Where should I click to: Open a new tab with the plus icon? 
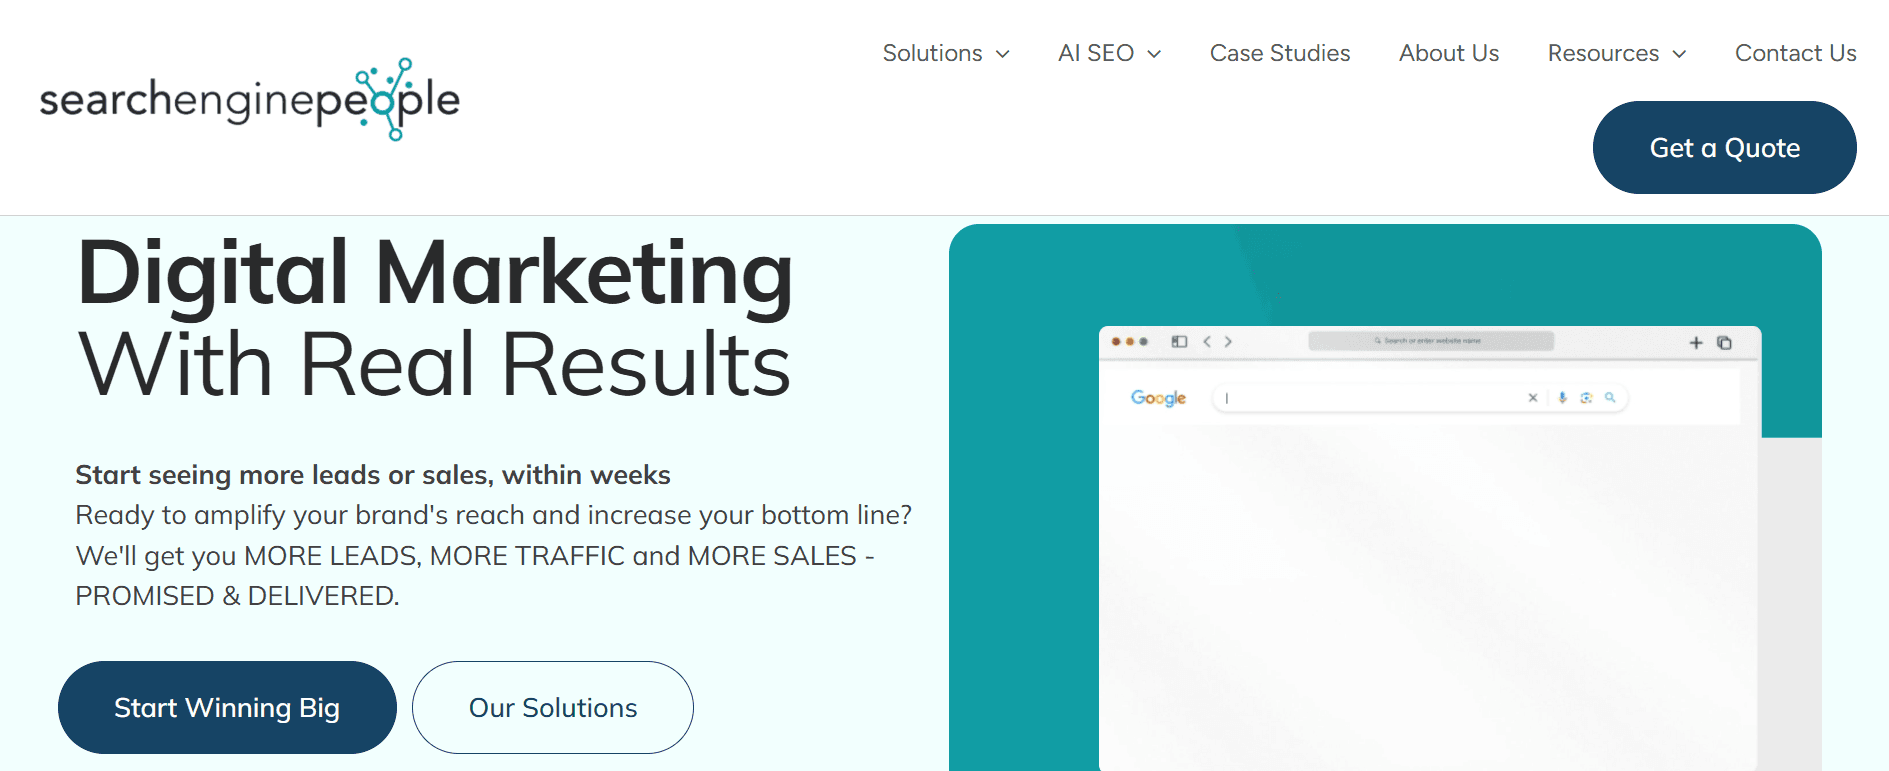(x=1697, y=342)
